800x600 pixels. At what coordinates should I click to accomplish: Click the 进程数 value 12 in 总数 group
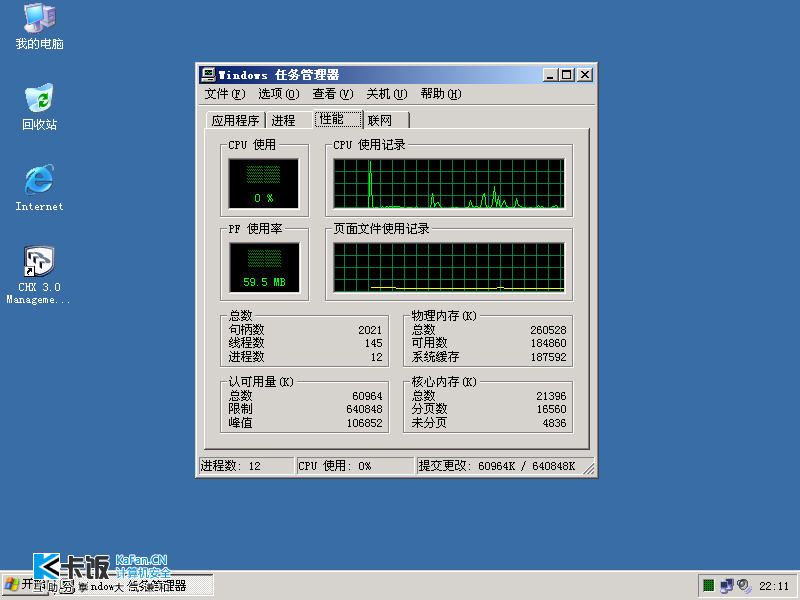pyautogui.click(x=377, y=357)
